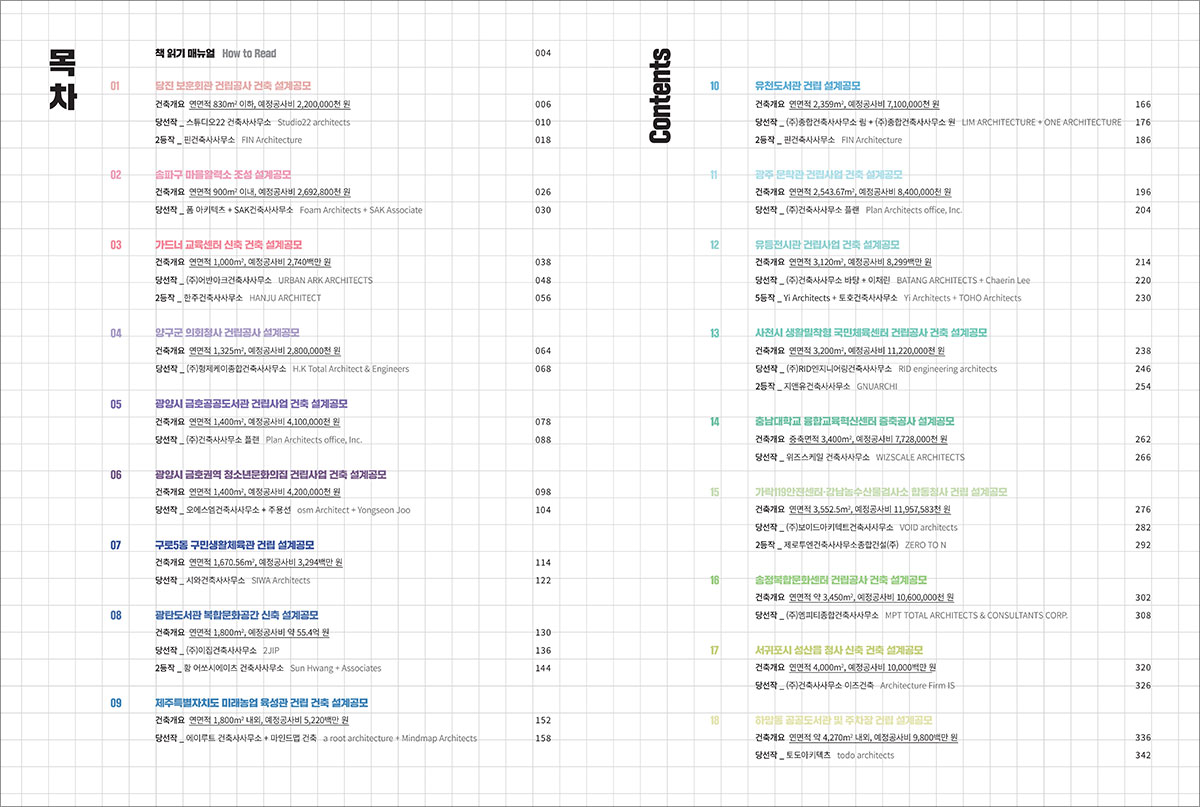Click page number '144'

pos(543,668)
